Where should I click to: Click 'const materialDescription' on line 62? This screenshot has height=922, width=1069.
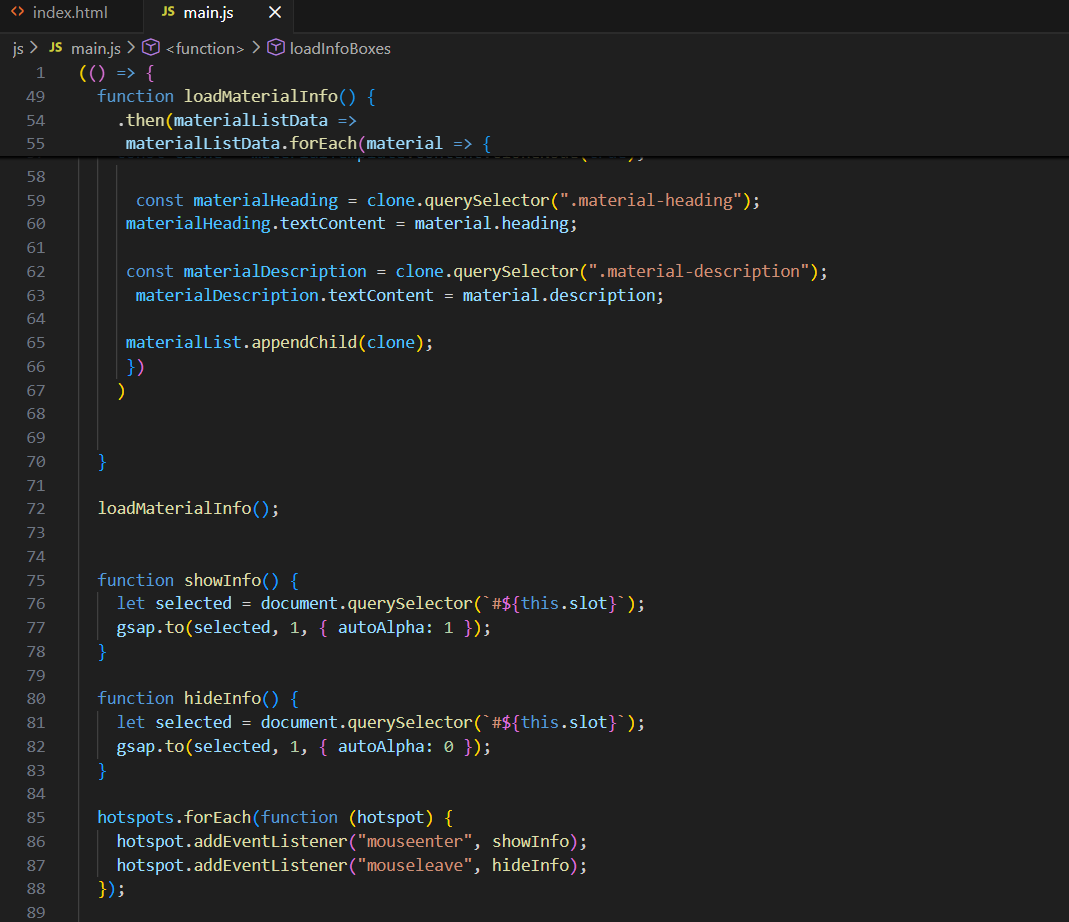[246, 271]
